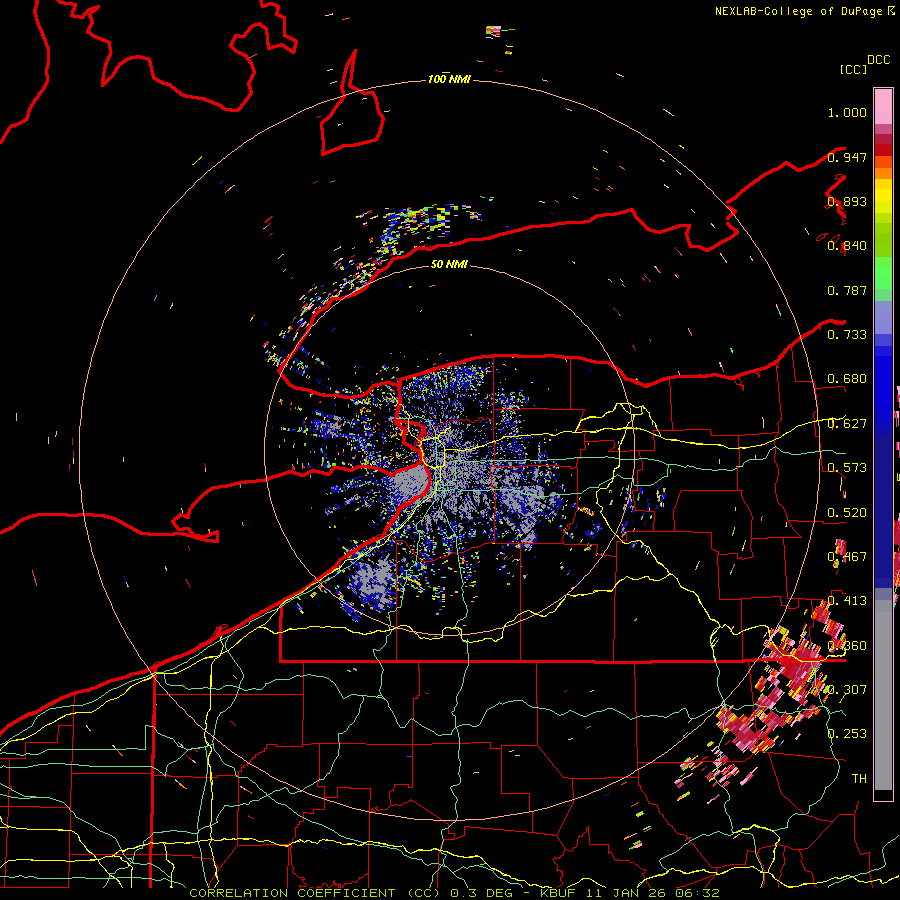Click the 0.413 legend value

pyautogui.click(x=847, y=601)
